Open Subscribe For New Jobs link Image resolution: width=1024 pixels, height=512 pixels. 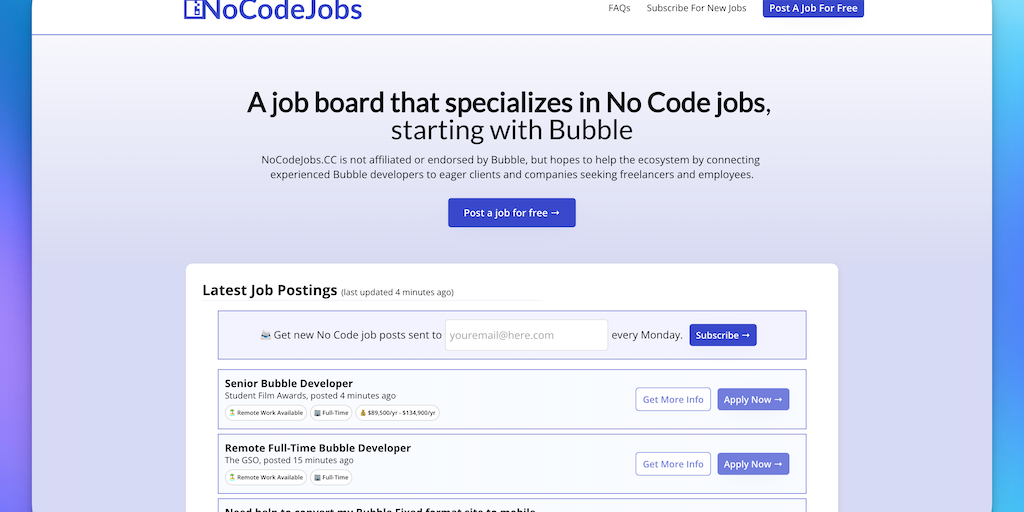coord(696,8)
